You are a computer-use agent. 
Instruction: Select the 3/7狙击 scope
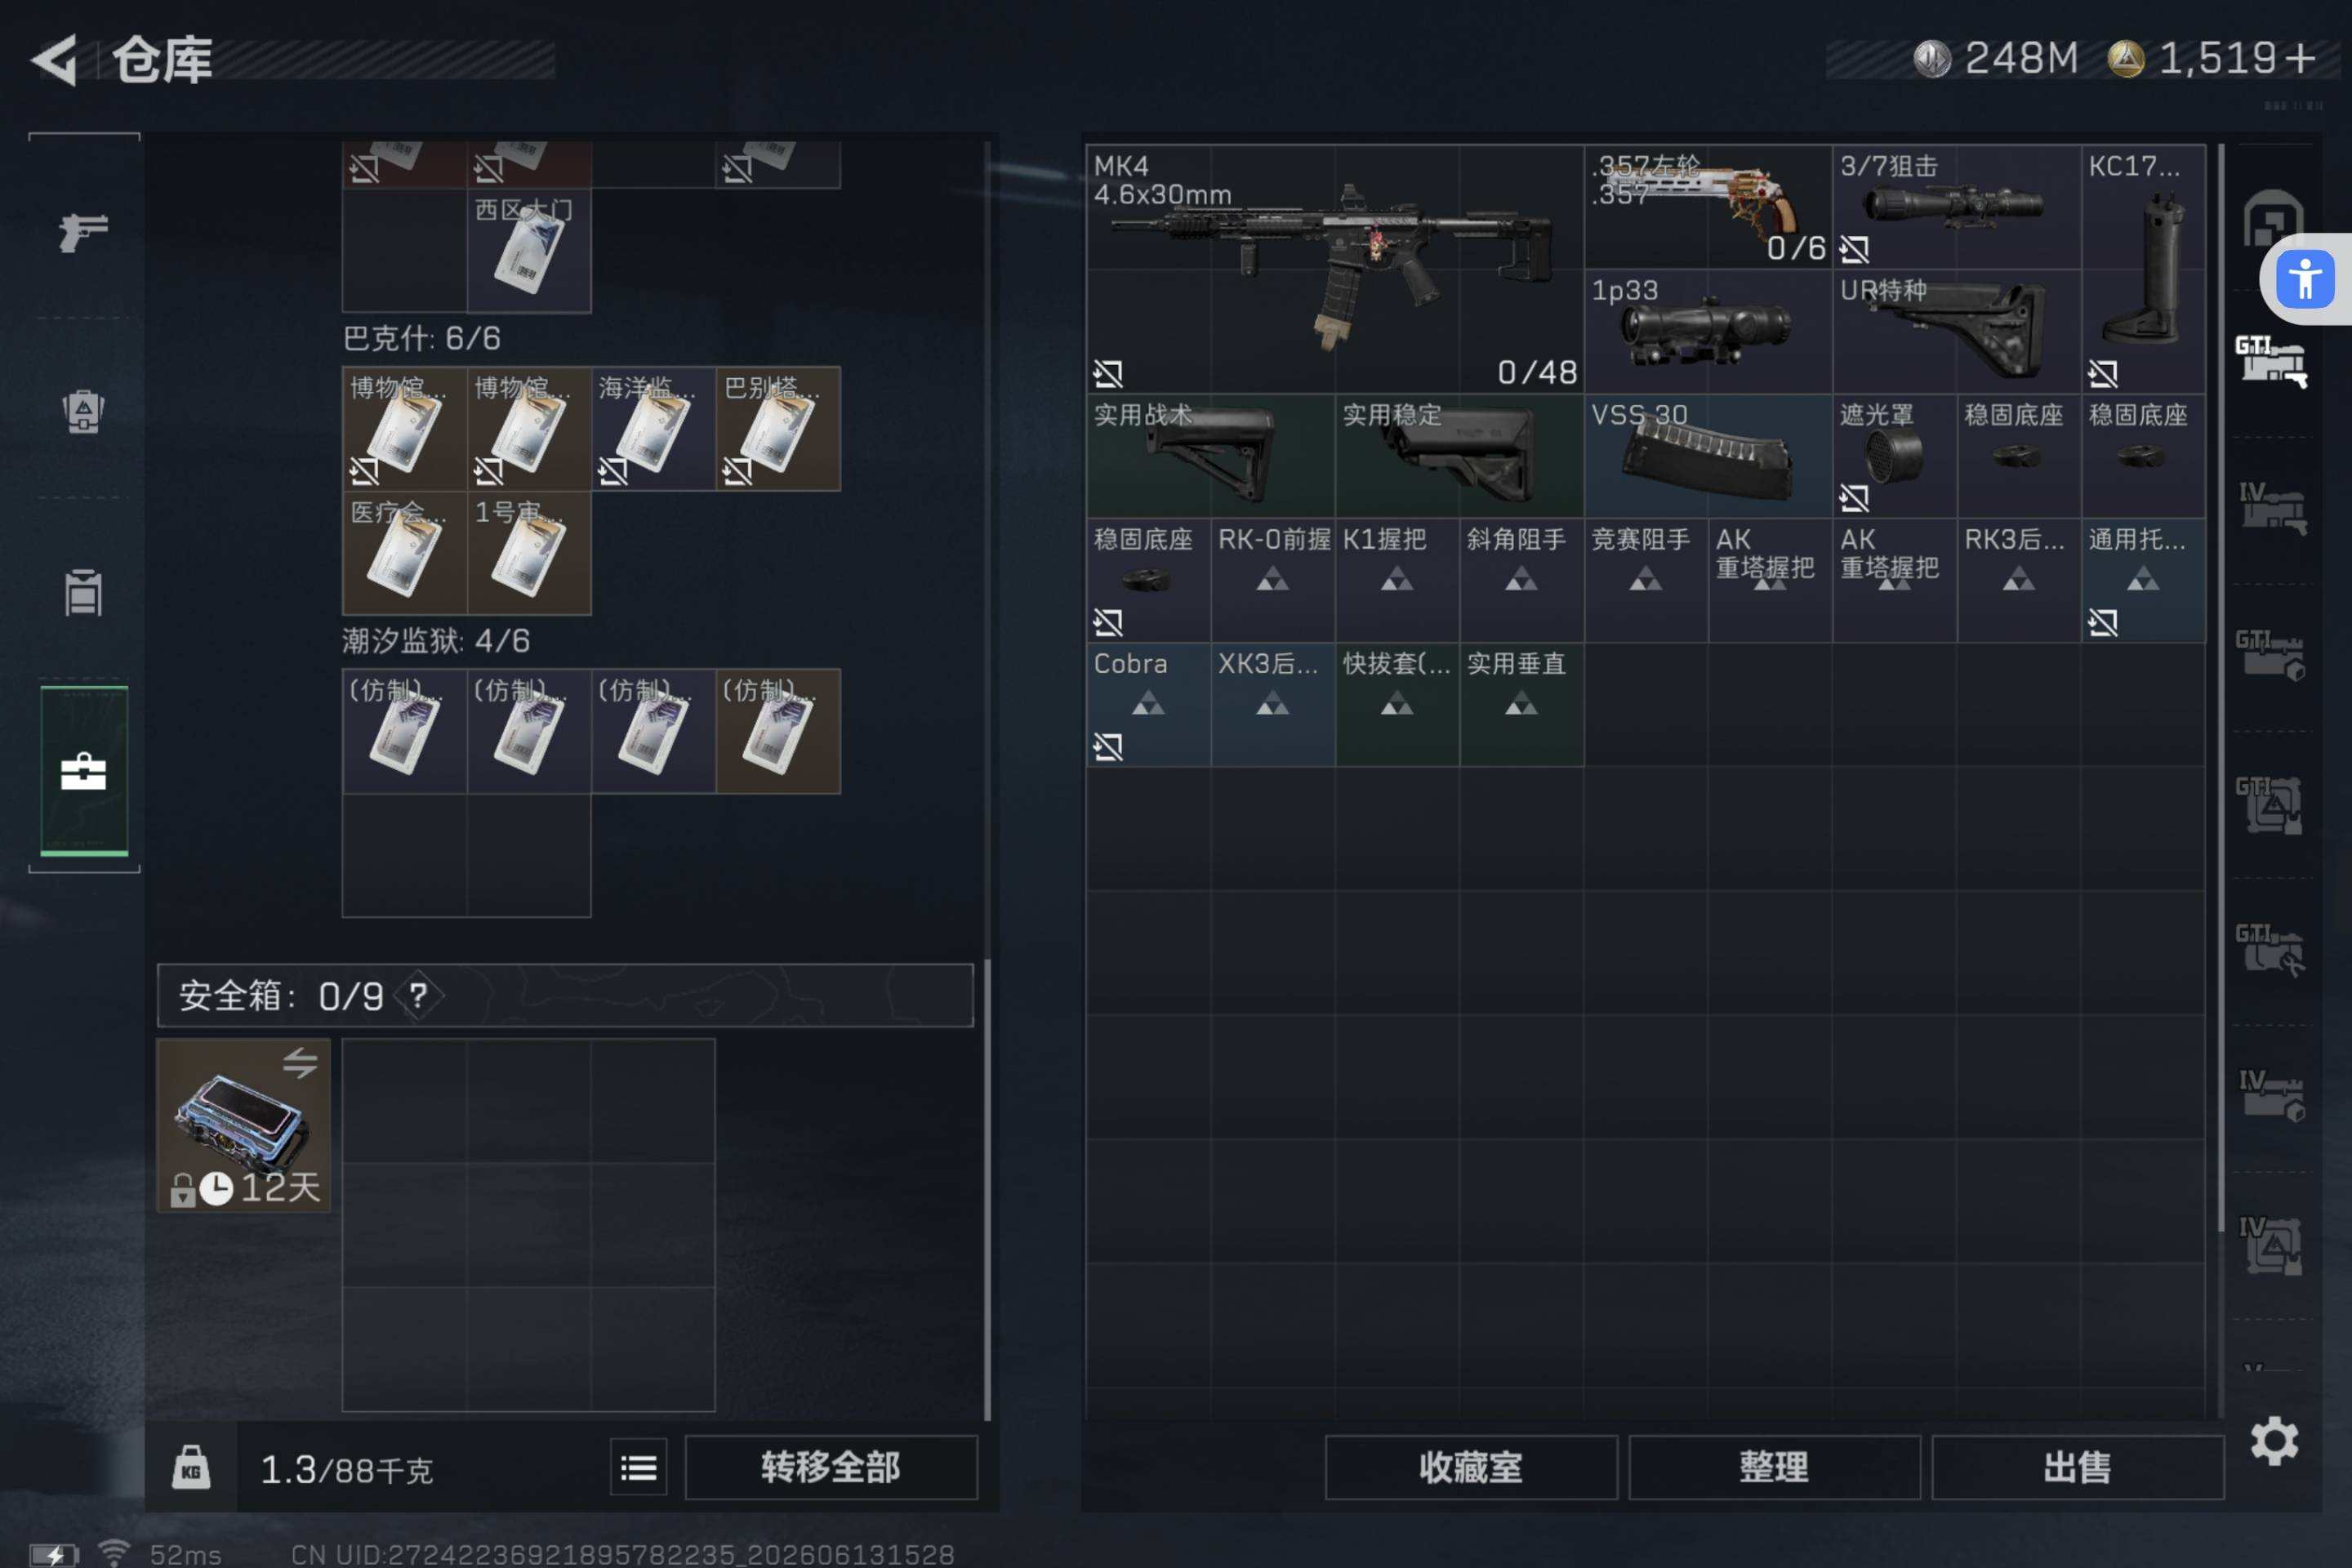coord(1957,206)
